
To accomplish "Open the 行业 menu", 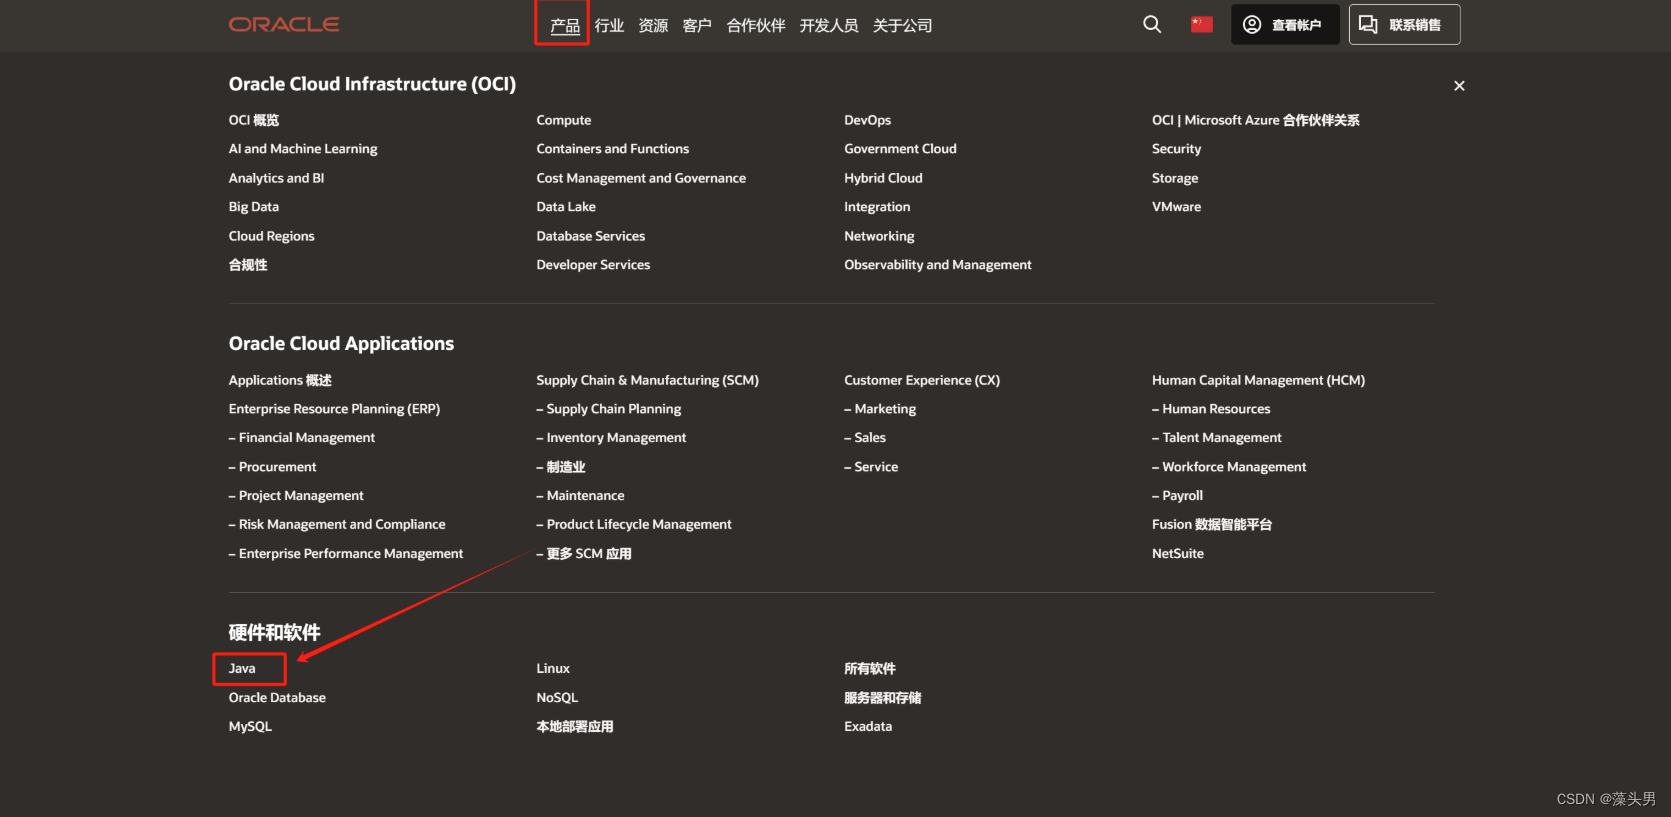I will coord(609,25).
